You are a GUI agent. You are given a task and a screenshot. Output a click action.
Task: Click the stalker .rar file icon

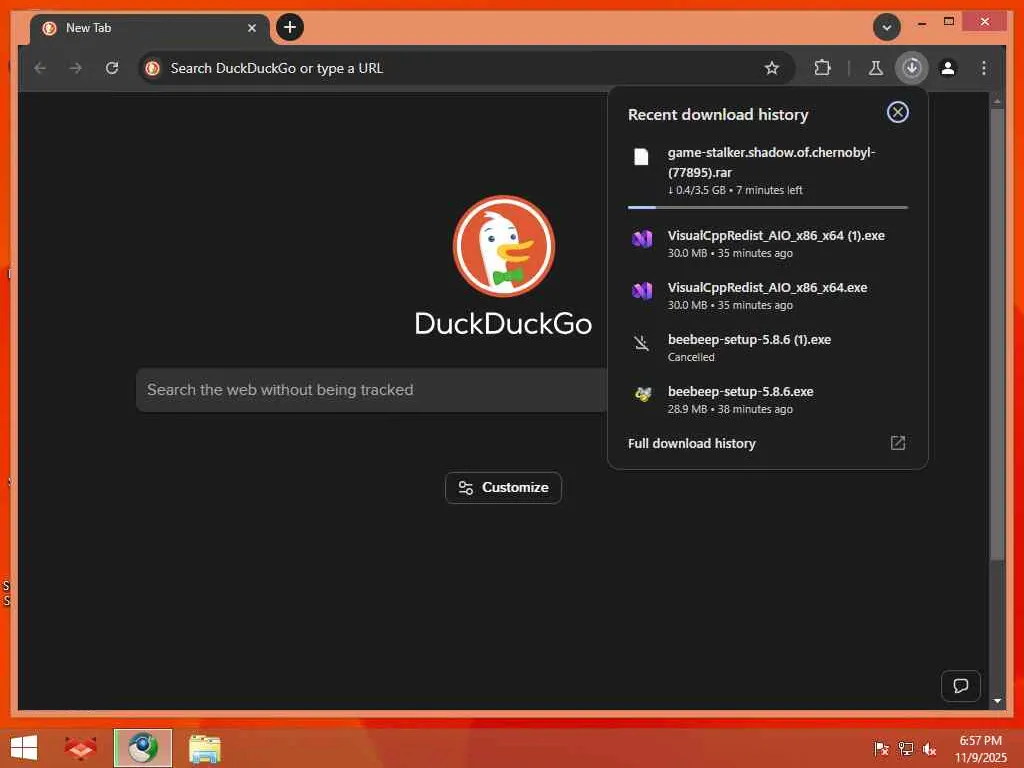641,157
